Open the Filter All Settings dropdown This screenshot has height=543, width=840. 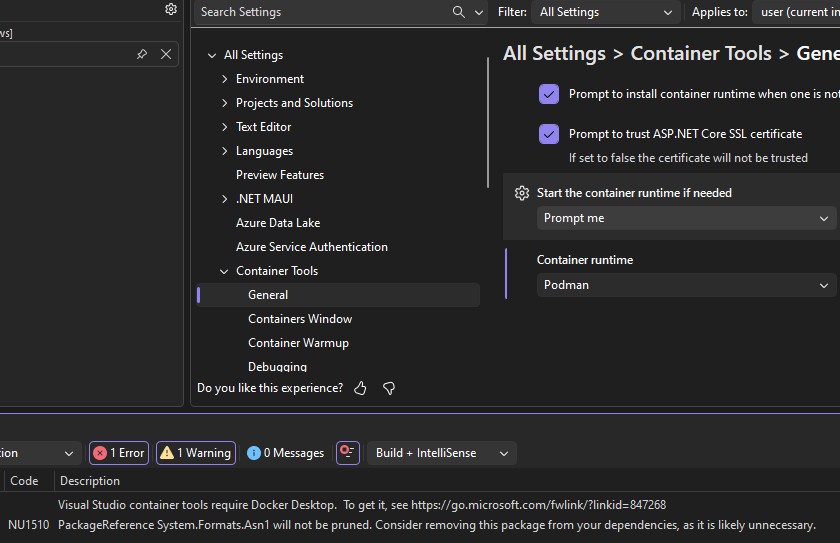click(x=606, y=12)
